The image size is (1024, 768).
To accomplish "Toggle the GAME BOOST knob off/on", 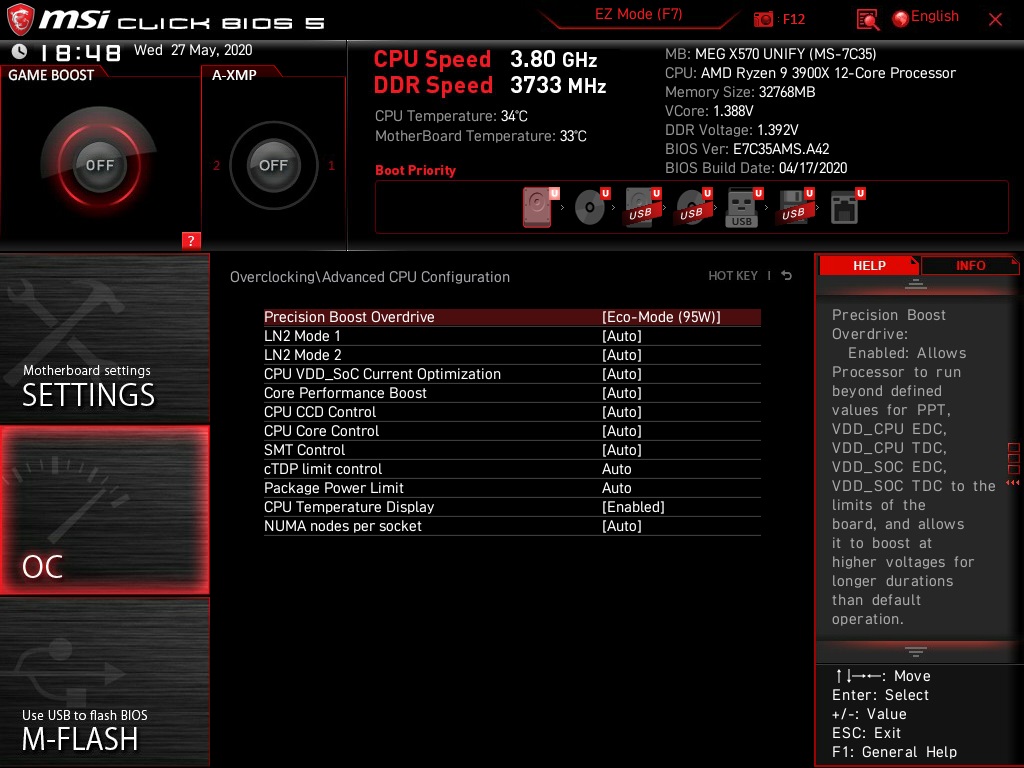I will [99, 165].
